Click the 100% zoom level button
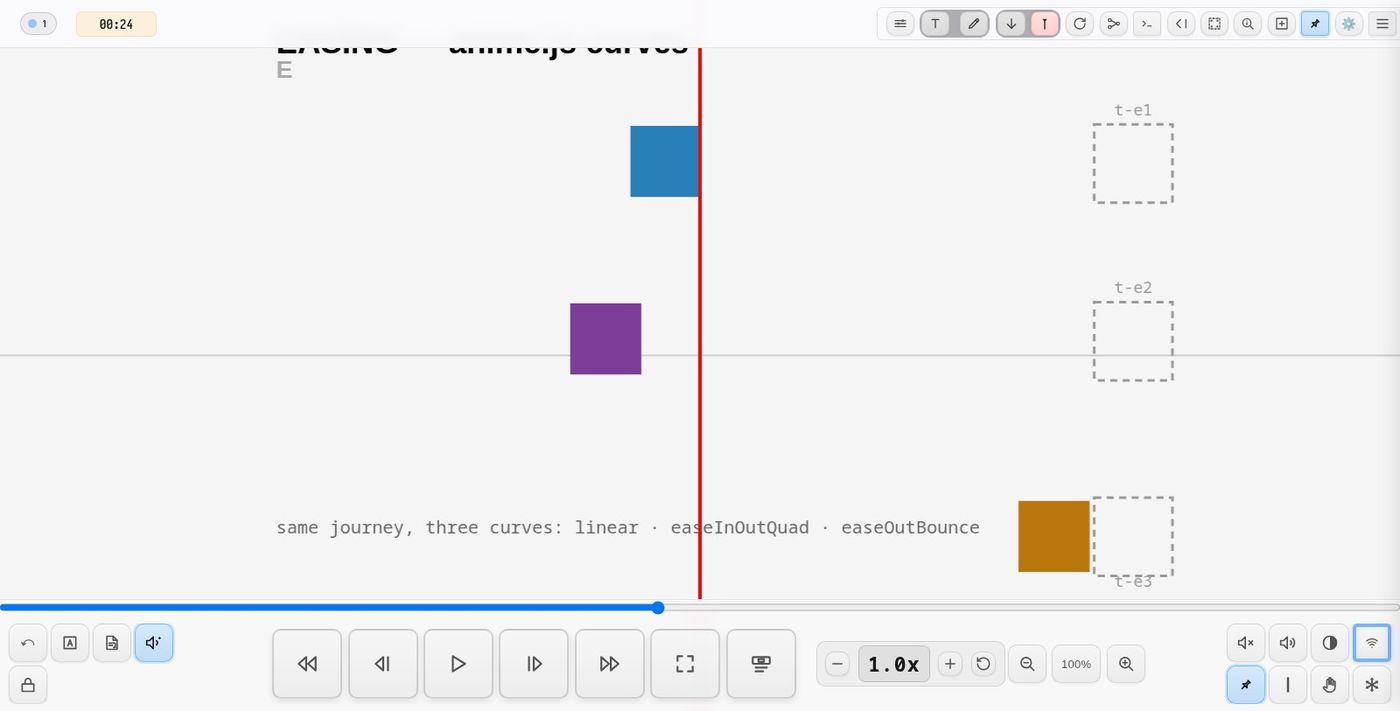 tap(1076, 664)
